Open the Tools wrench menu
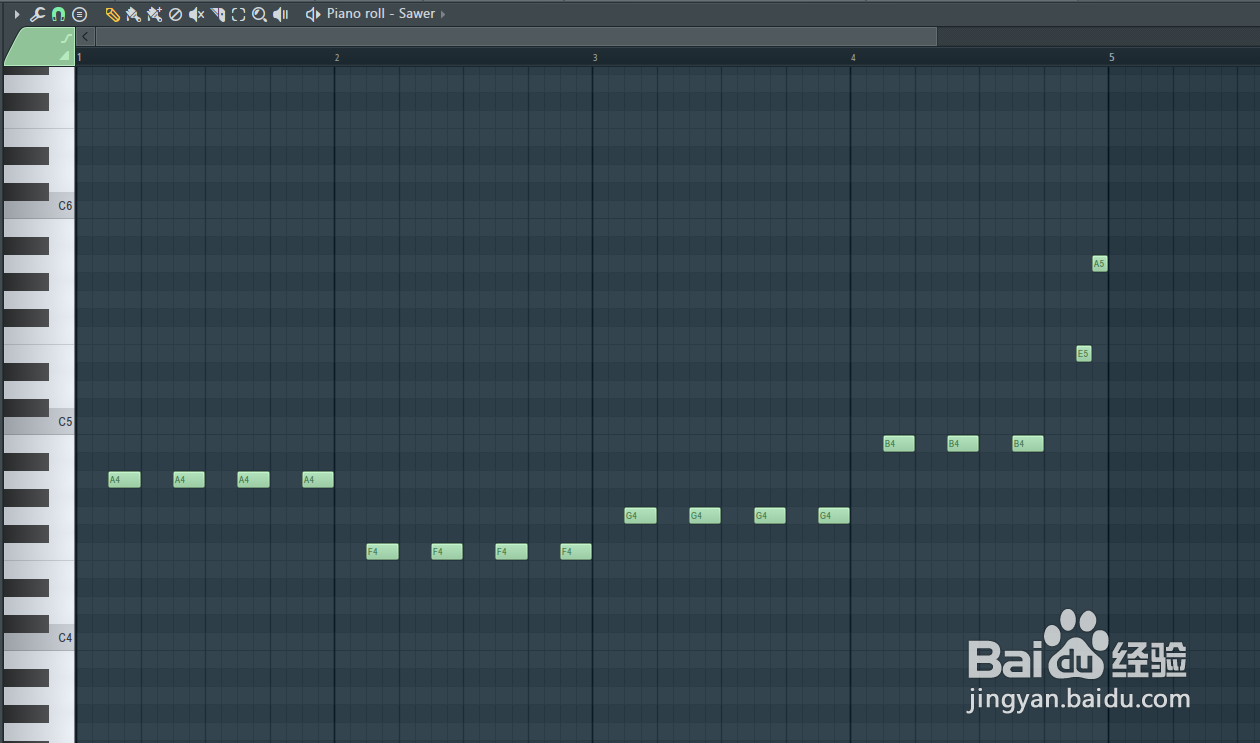 37,14
